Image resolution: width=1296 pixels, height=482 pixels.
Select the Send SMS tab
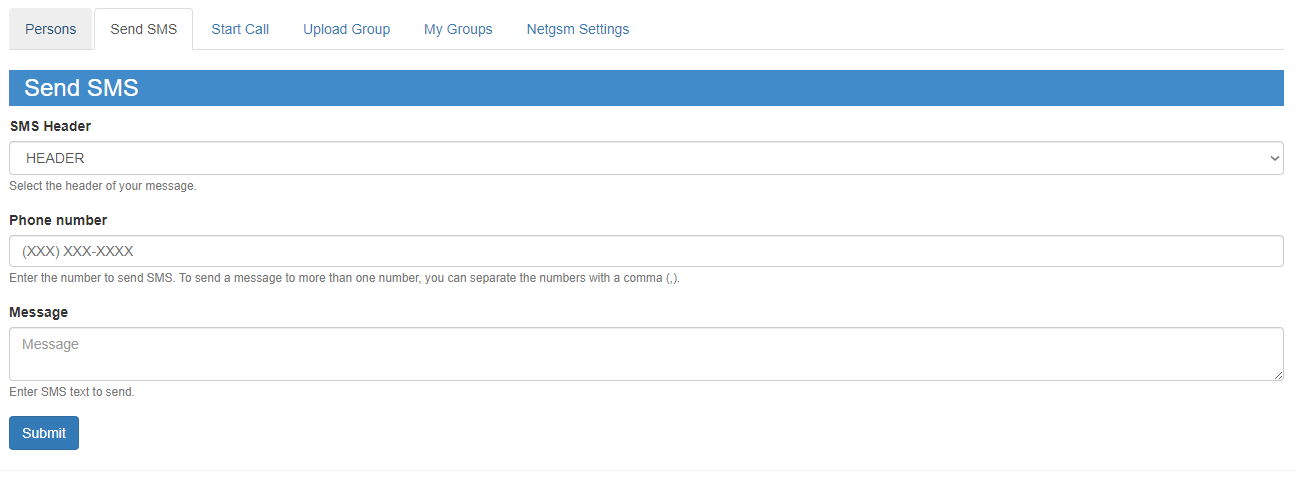[143, 29]
